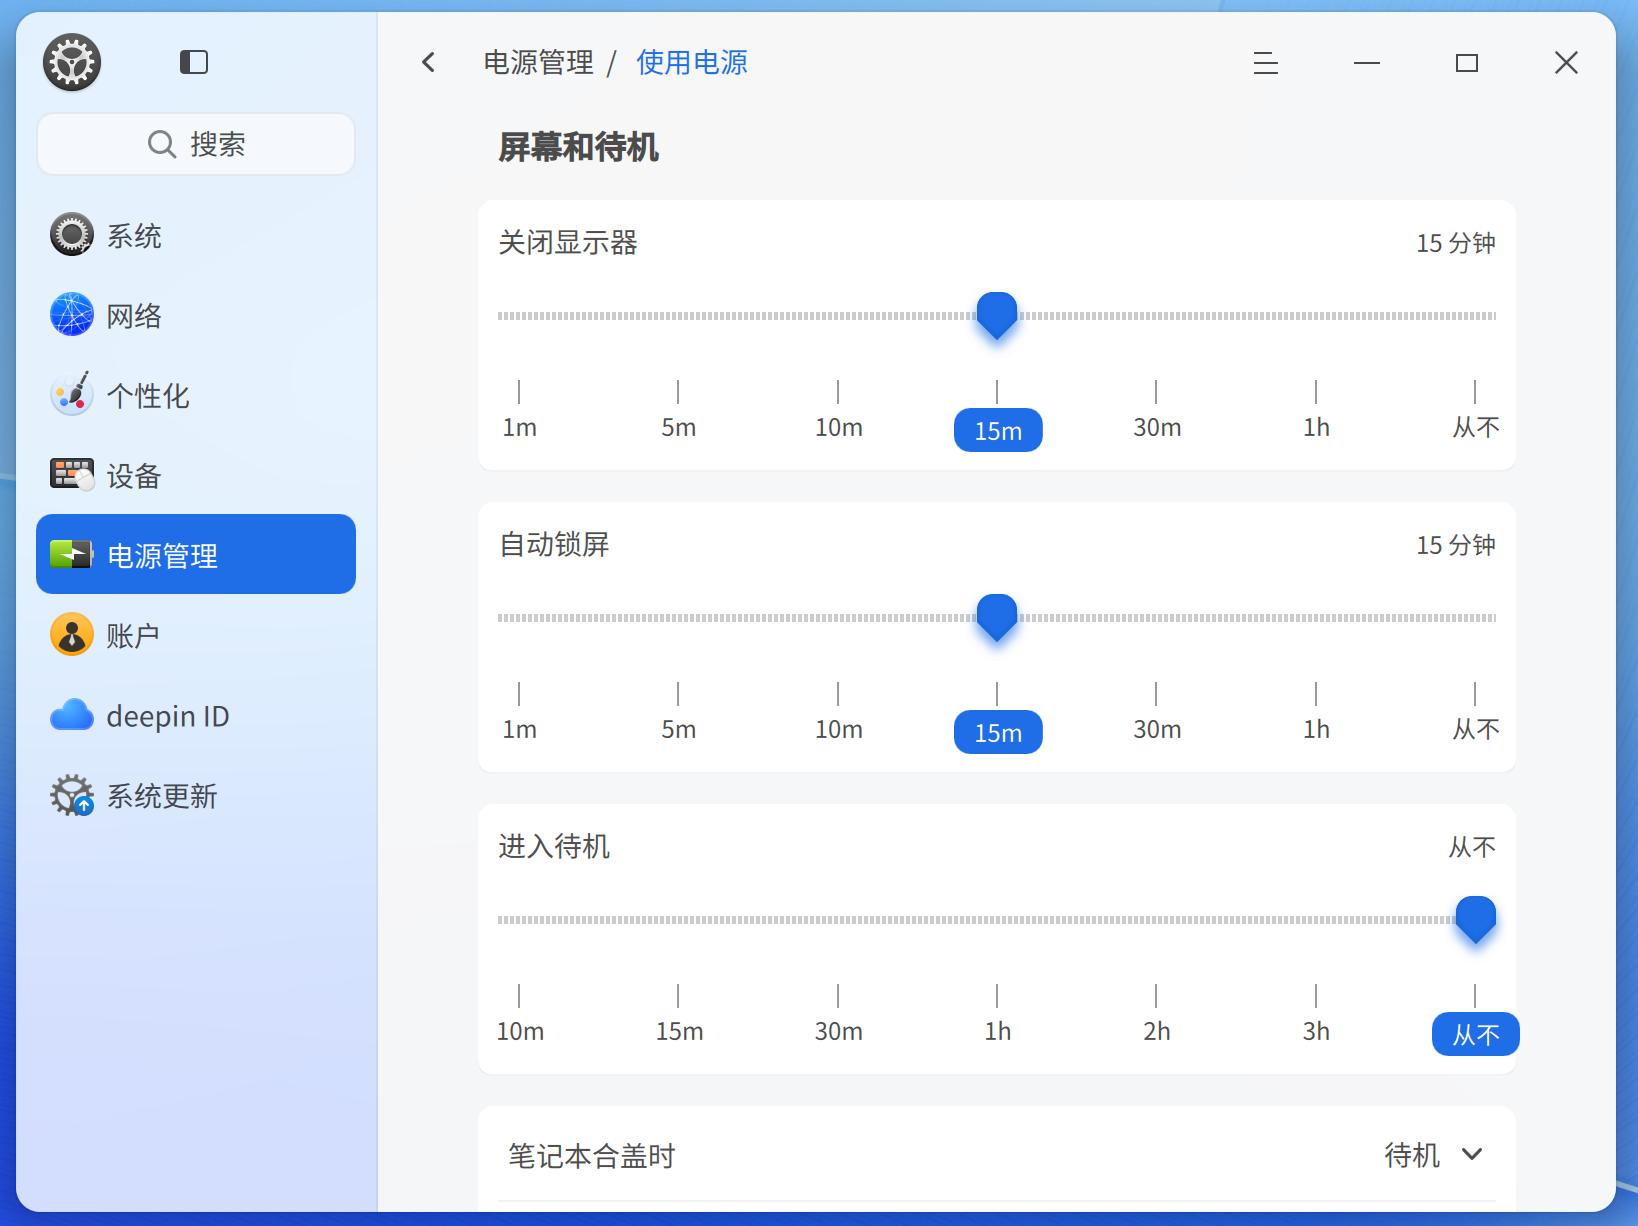Set 关闭显示器 to 1h mark
1638x1226 pixels.
click(1316, 428)
